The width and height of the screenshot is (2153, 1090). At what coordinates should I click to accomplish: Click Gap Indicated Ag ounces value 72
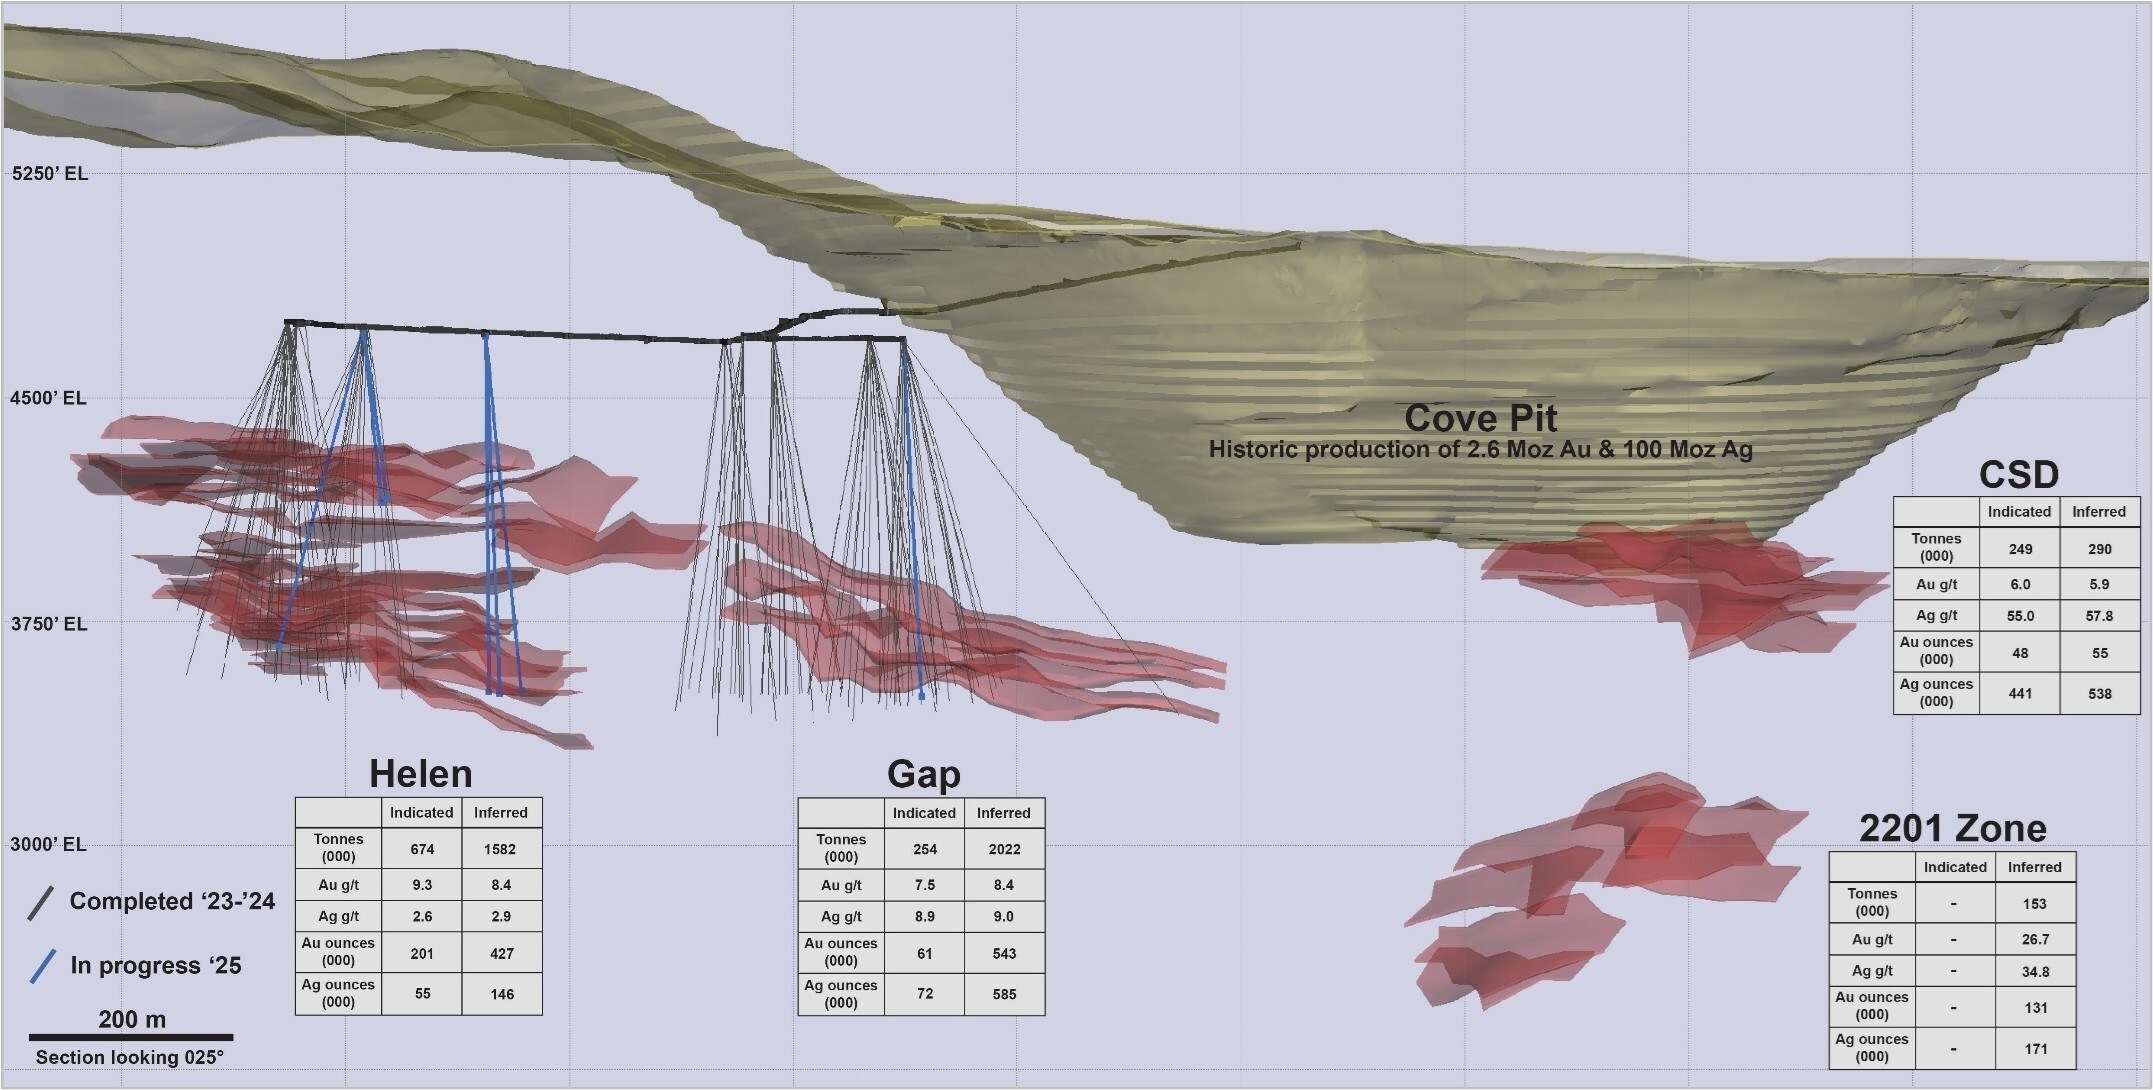pyautogui.click(x=925, y=994)
